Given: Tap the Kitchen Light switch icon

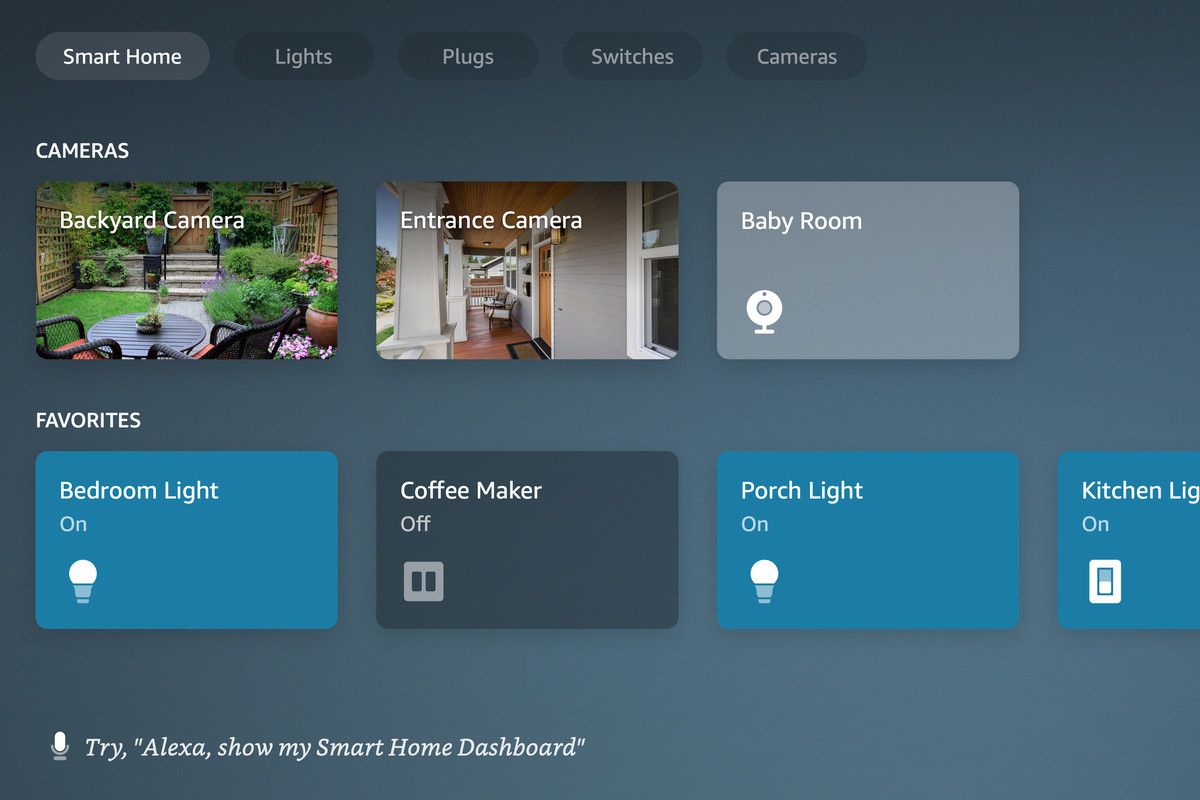Looking at the screenshot, I should click(x=1105, y=581).
